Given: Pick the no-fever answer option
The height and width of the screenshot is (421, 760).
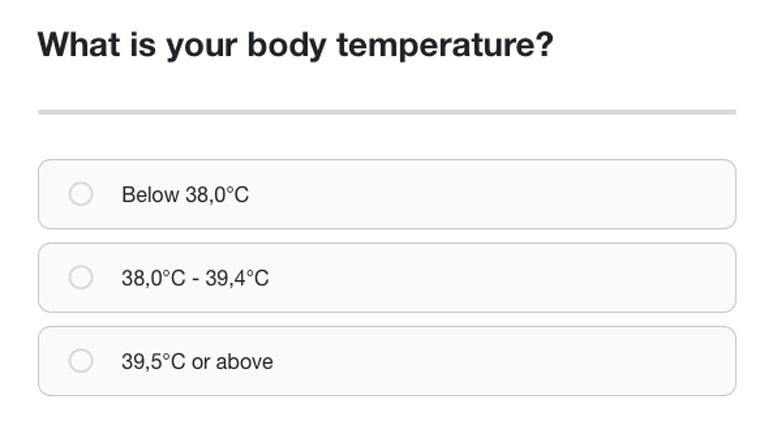Looking at the screenshot, I should click(387, 194).
